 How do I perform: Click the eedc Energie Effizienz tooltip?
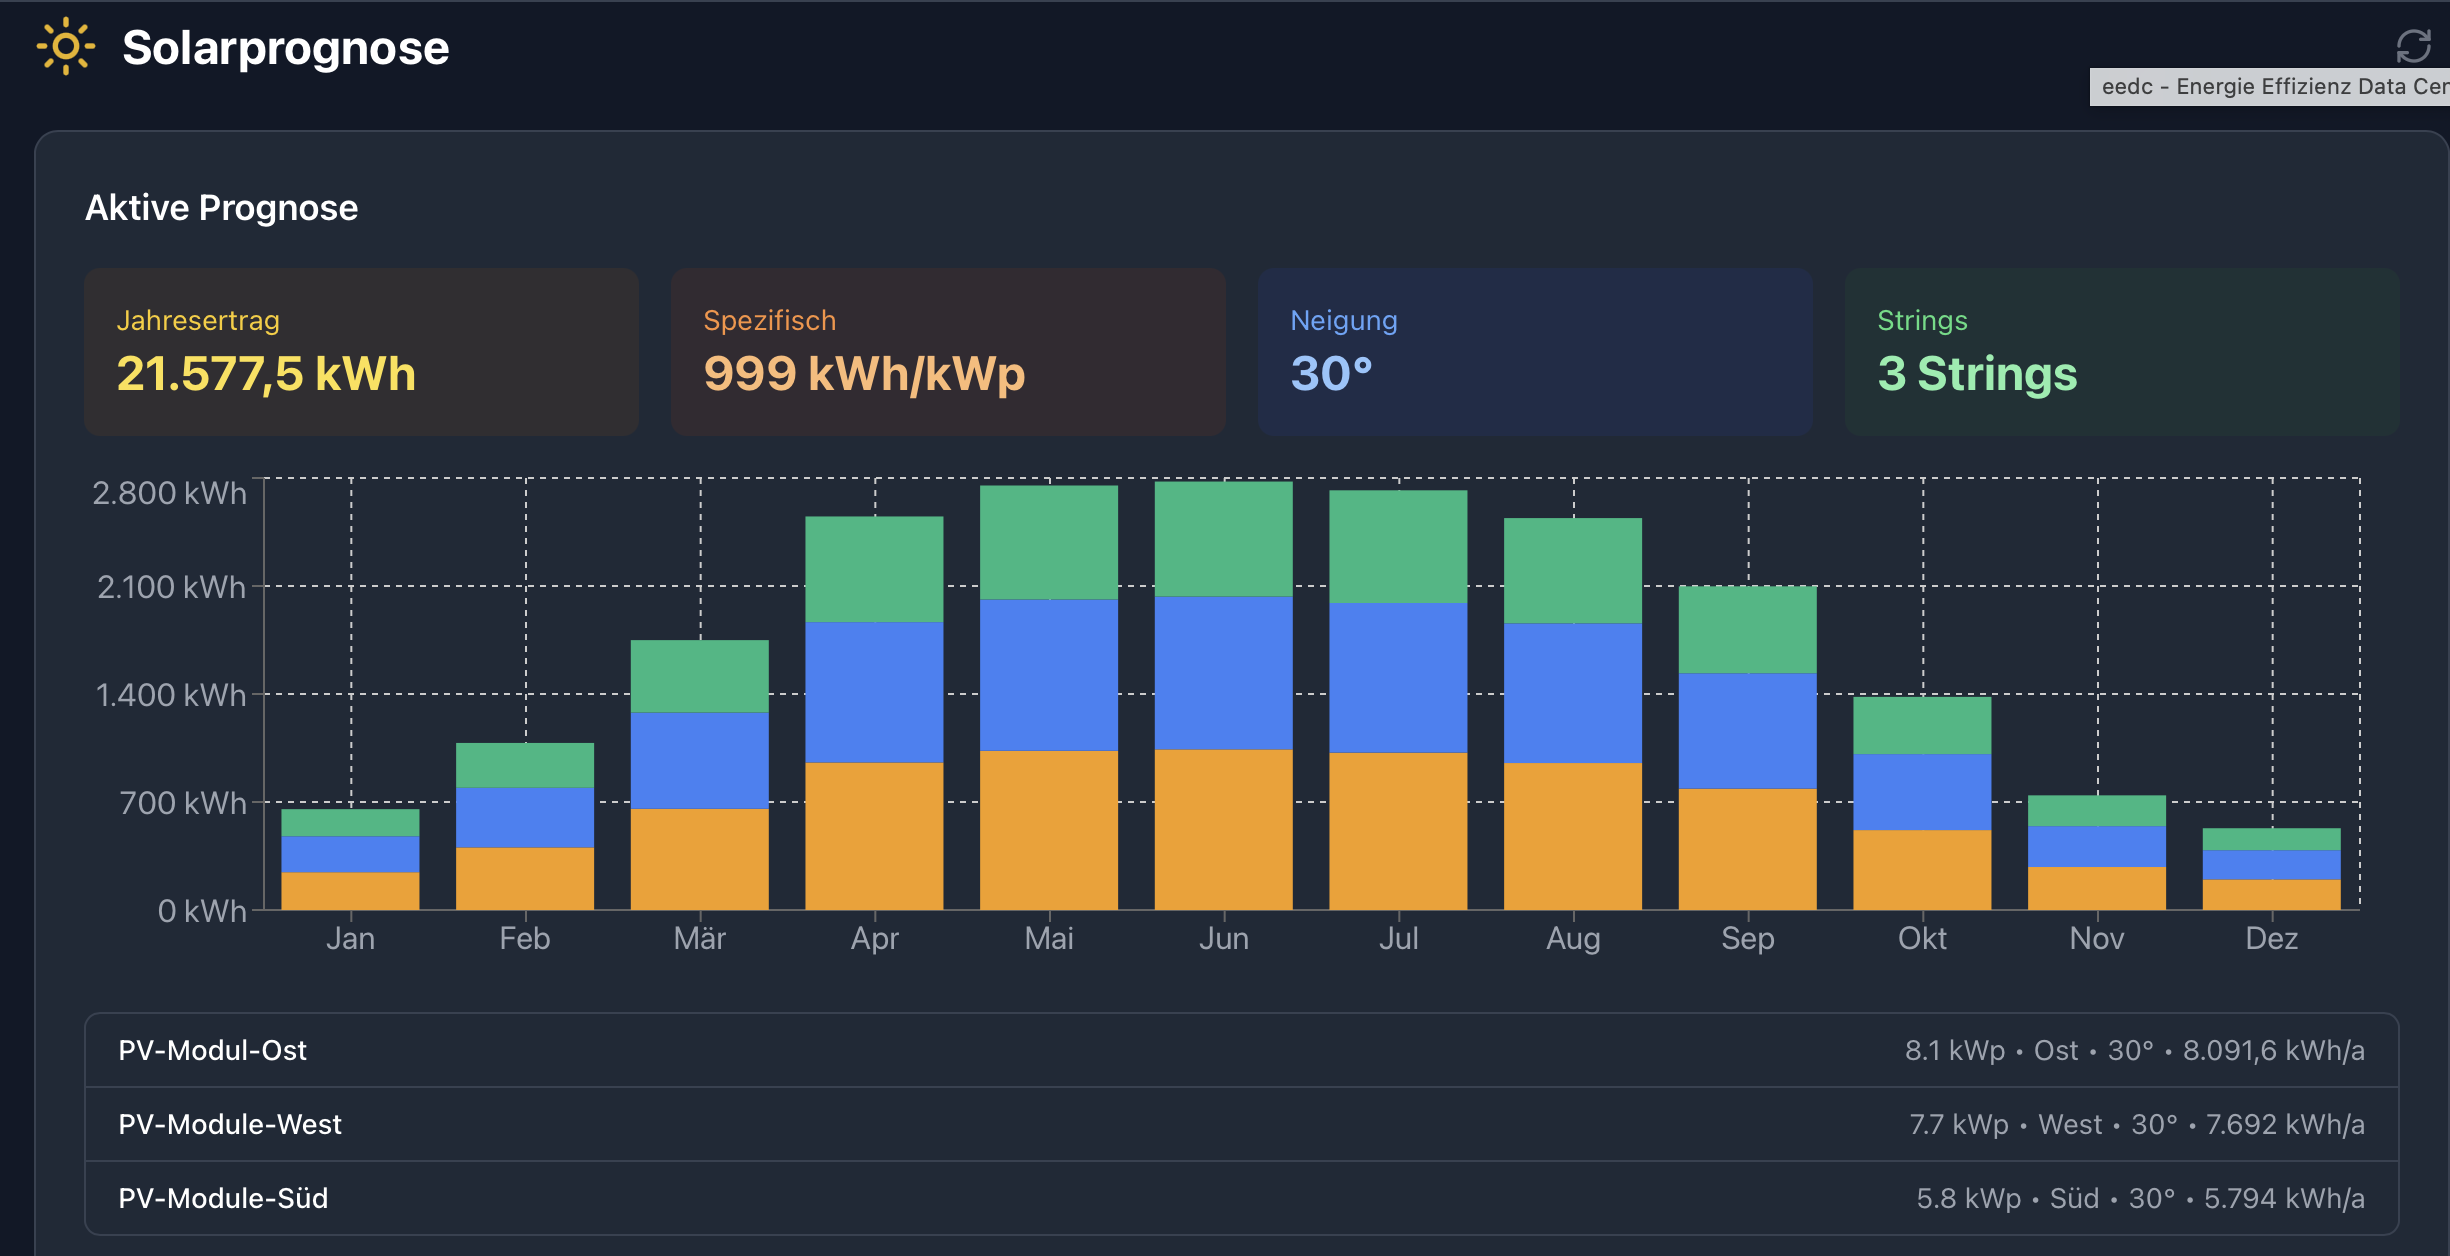pyautogui.click(x=2270, y=86)
